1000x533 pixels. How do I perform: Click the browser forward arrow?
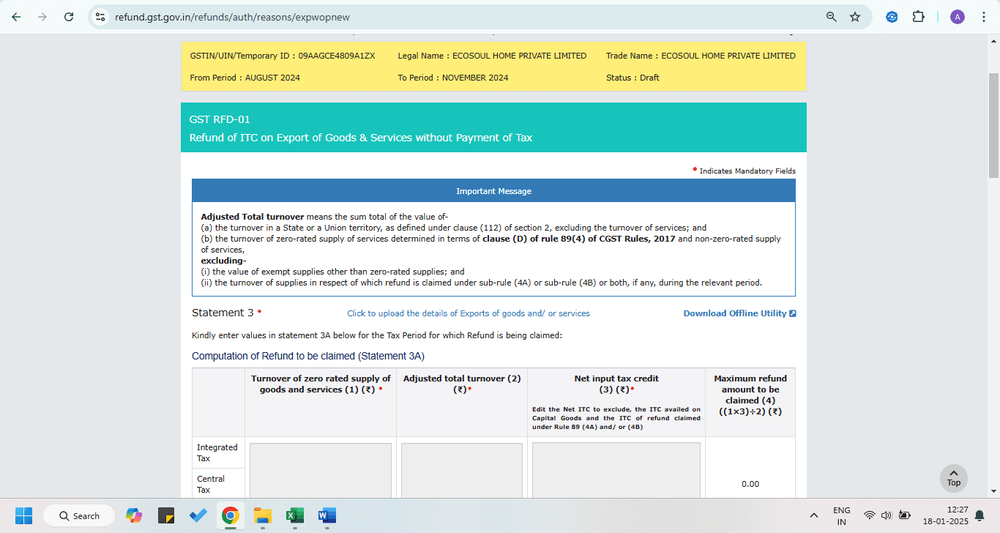point(42,17)
